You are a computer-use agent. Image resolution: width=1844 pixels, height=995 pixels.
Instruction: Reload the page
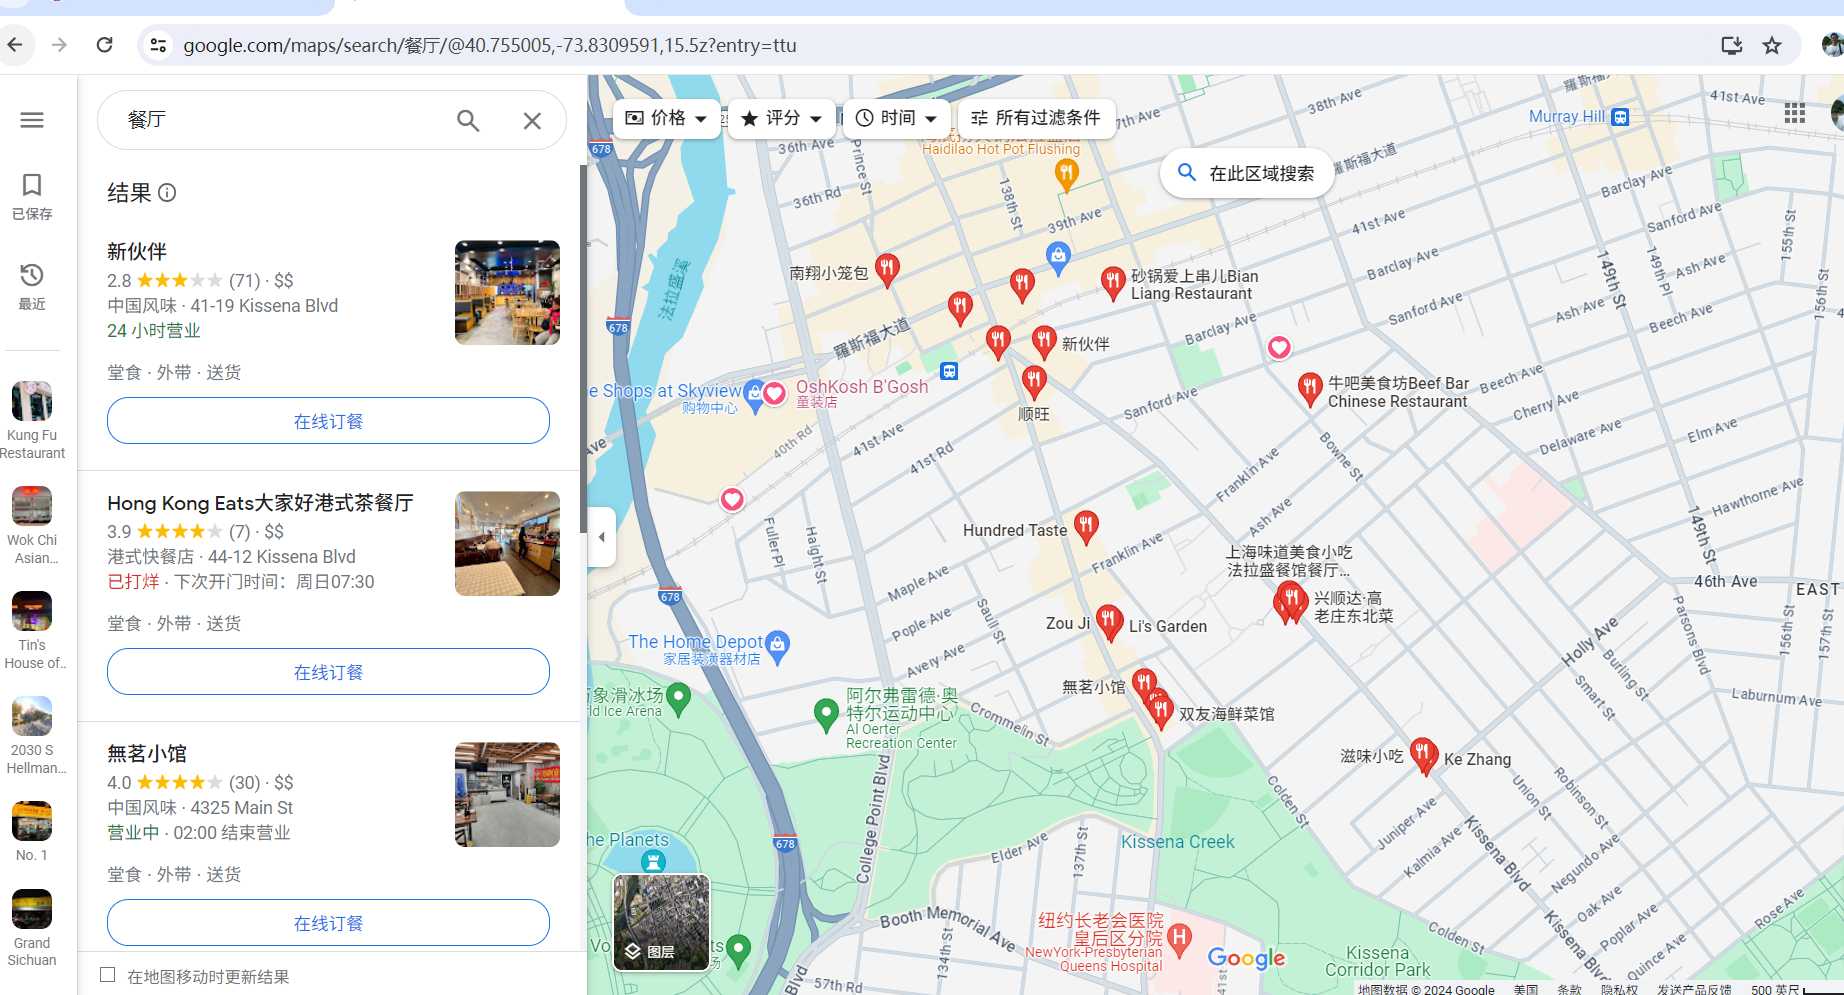[104, 45]
